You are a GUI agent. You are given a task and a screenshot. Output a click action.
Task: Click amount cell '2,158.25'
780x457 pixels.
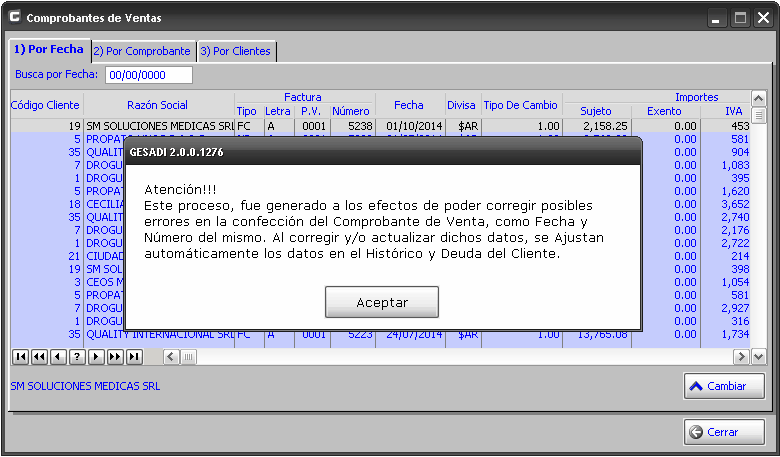[605, 126]
